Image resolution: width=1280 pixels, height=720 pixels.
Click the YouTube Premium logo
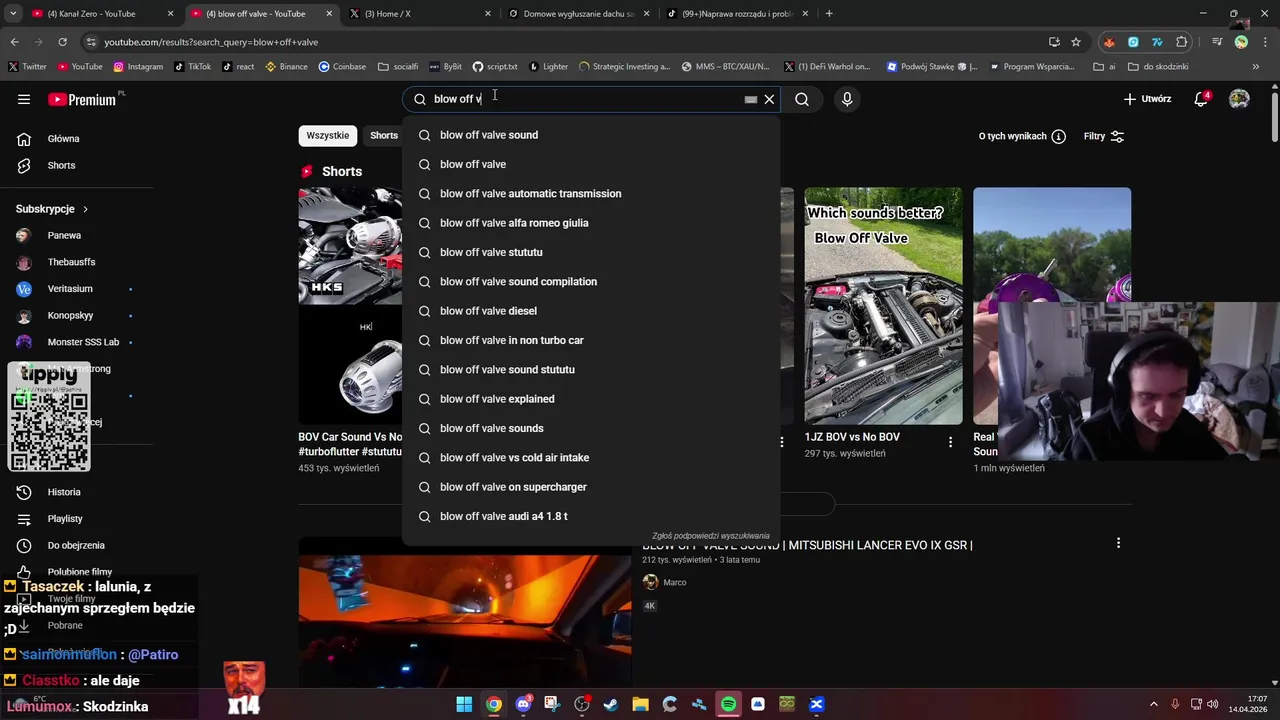(x=82, y=99)
